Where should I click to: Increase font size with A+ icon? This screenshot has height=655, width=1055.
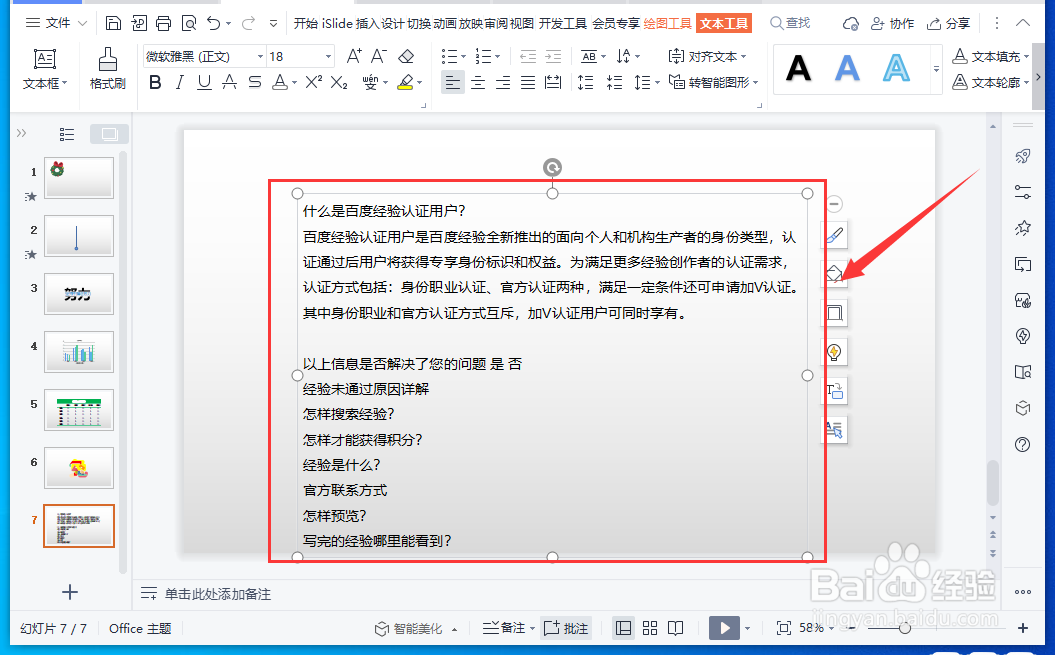[354, 56]
